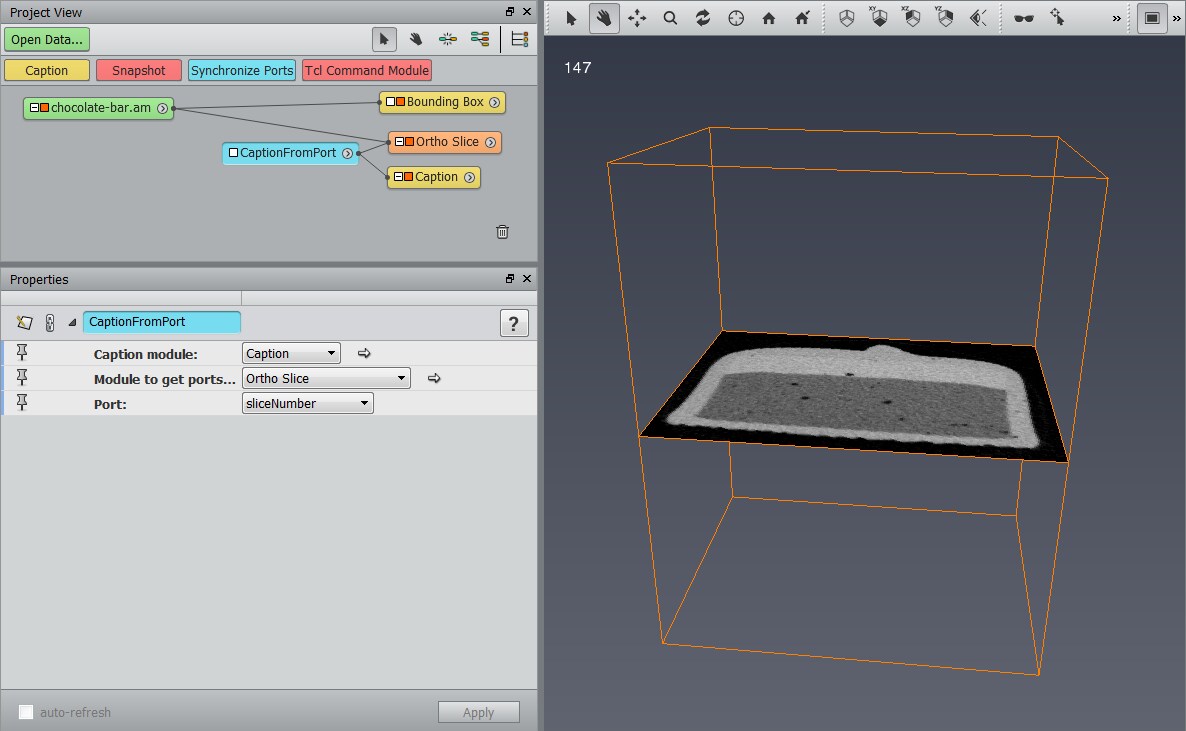
Task: Click the Home view icon
Action: click(x=768, y=17)
